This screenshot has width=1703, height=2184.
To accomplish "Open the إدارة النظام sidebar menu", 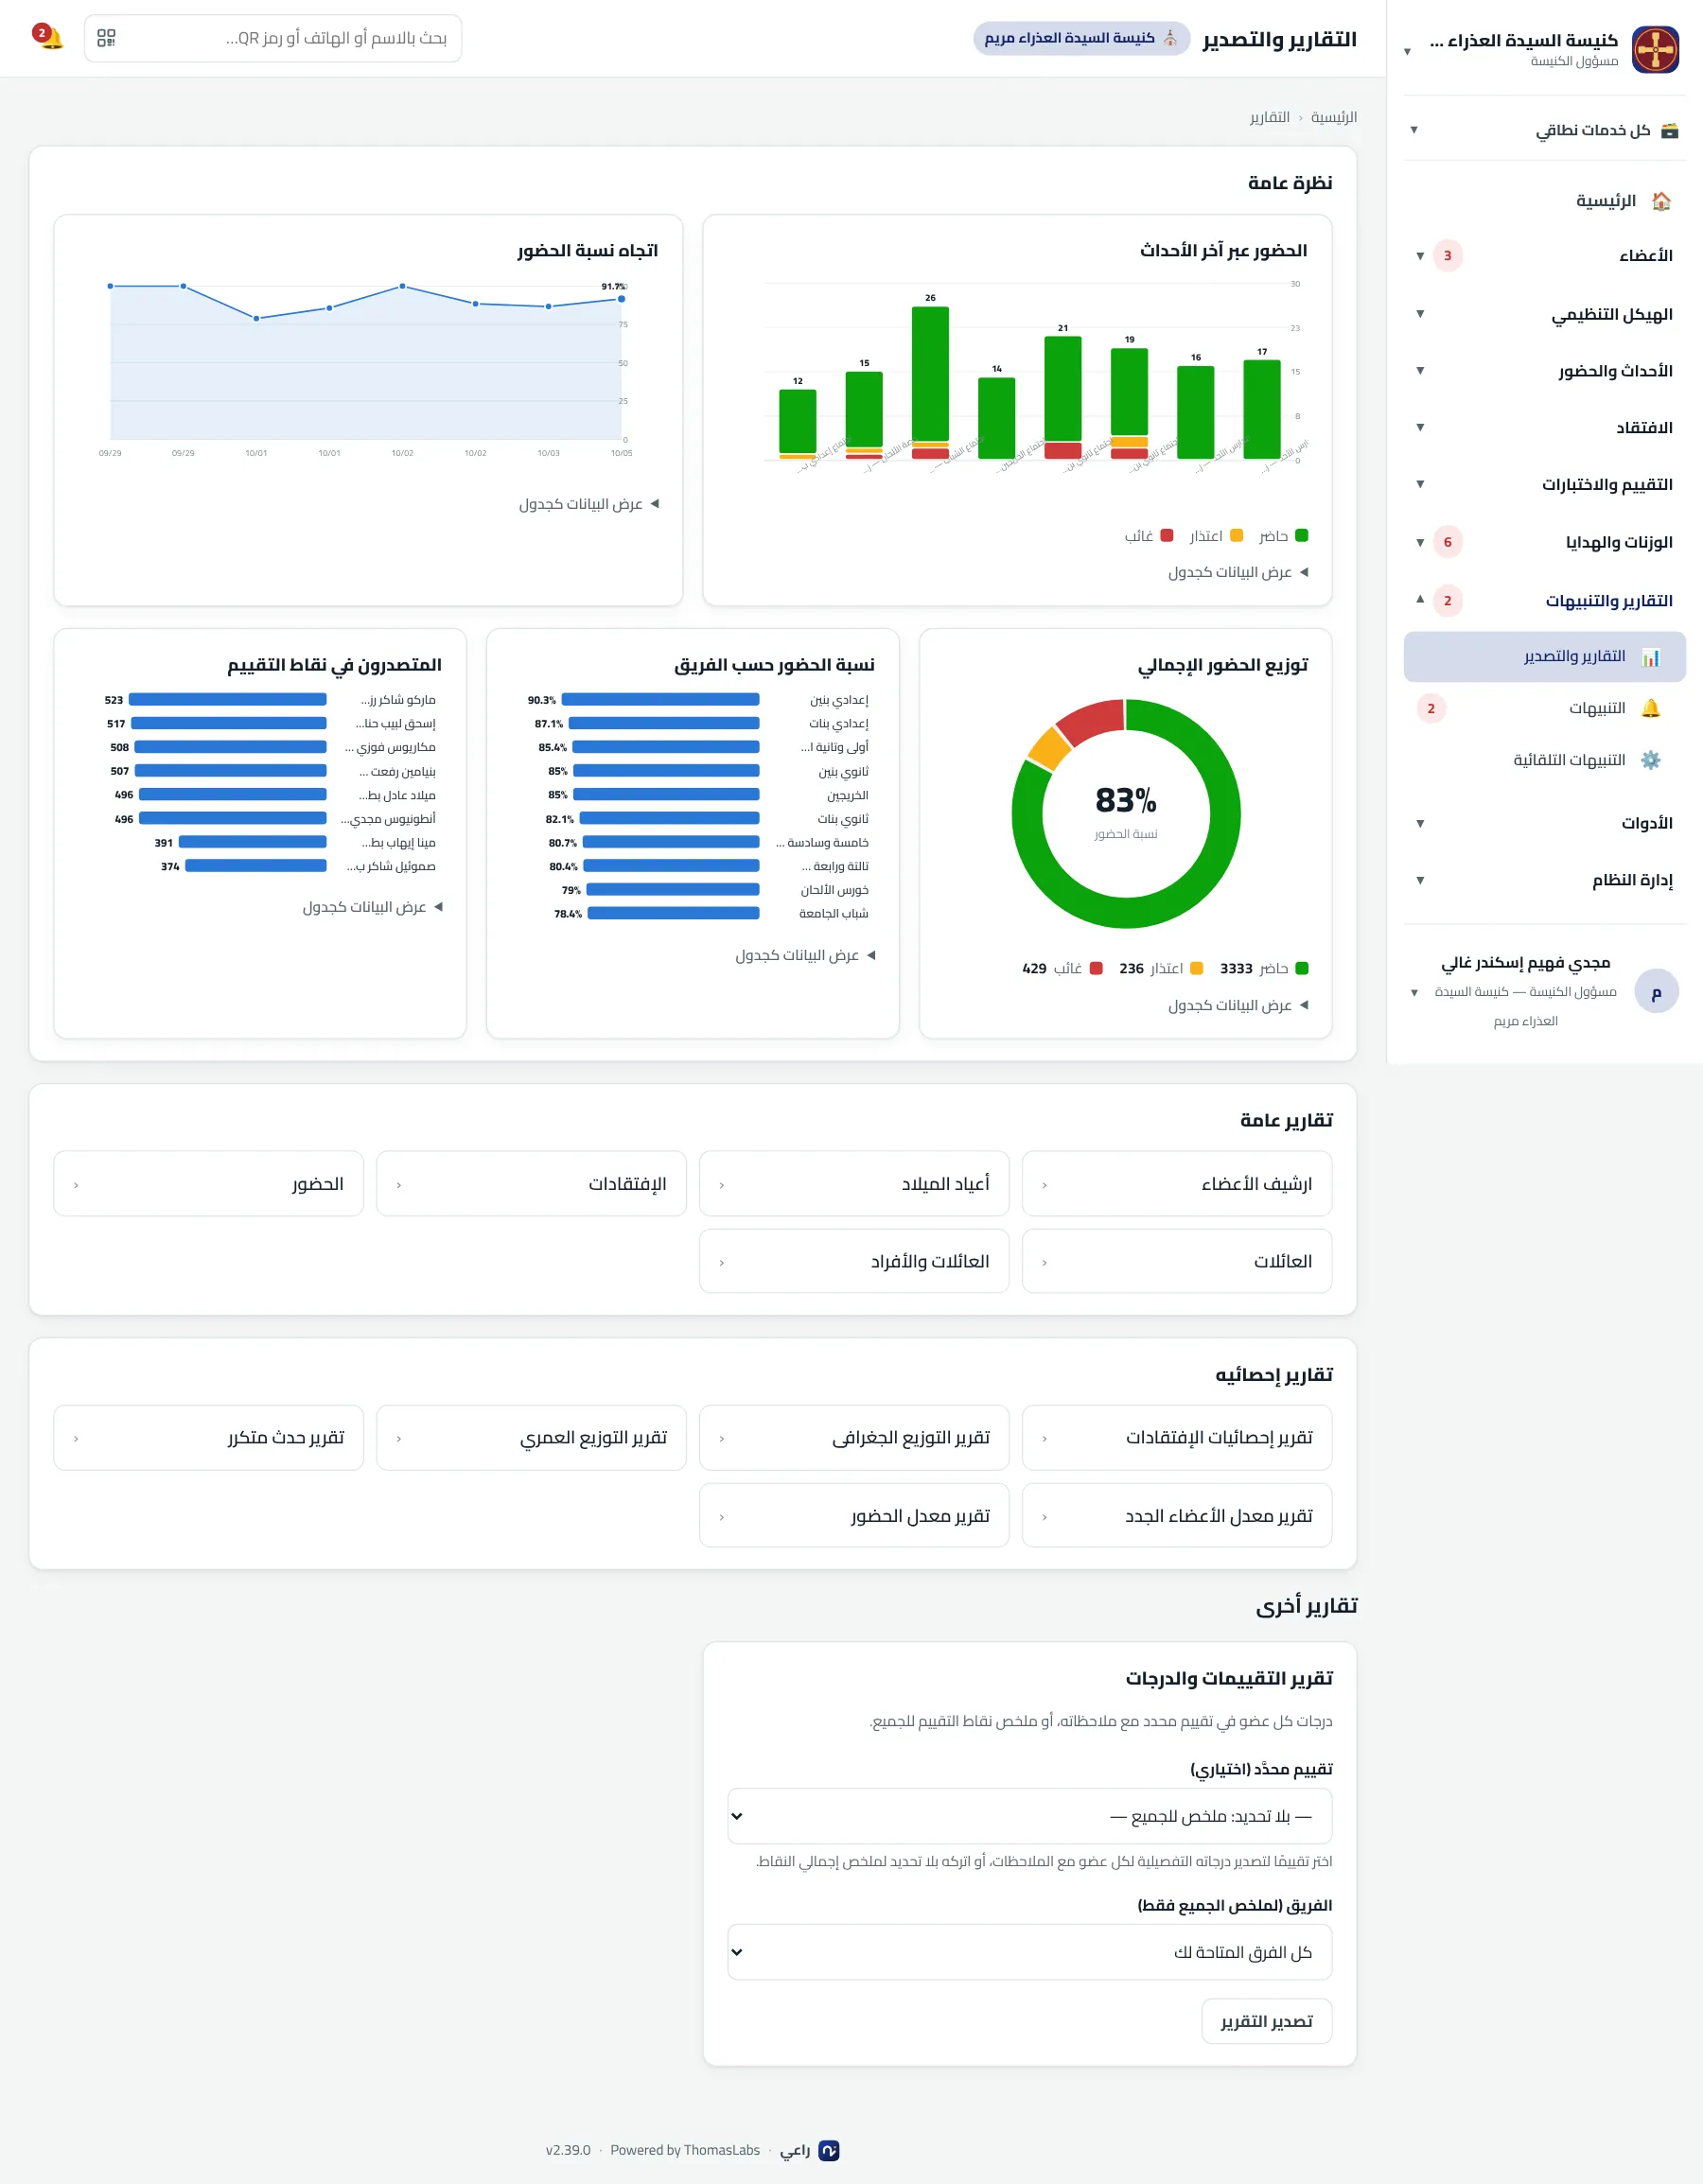I will pos(1544,881).
